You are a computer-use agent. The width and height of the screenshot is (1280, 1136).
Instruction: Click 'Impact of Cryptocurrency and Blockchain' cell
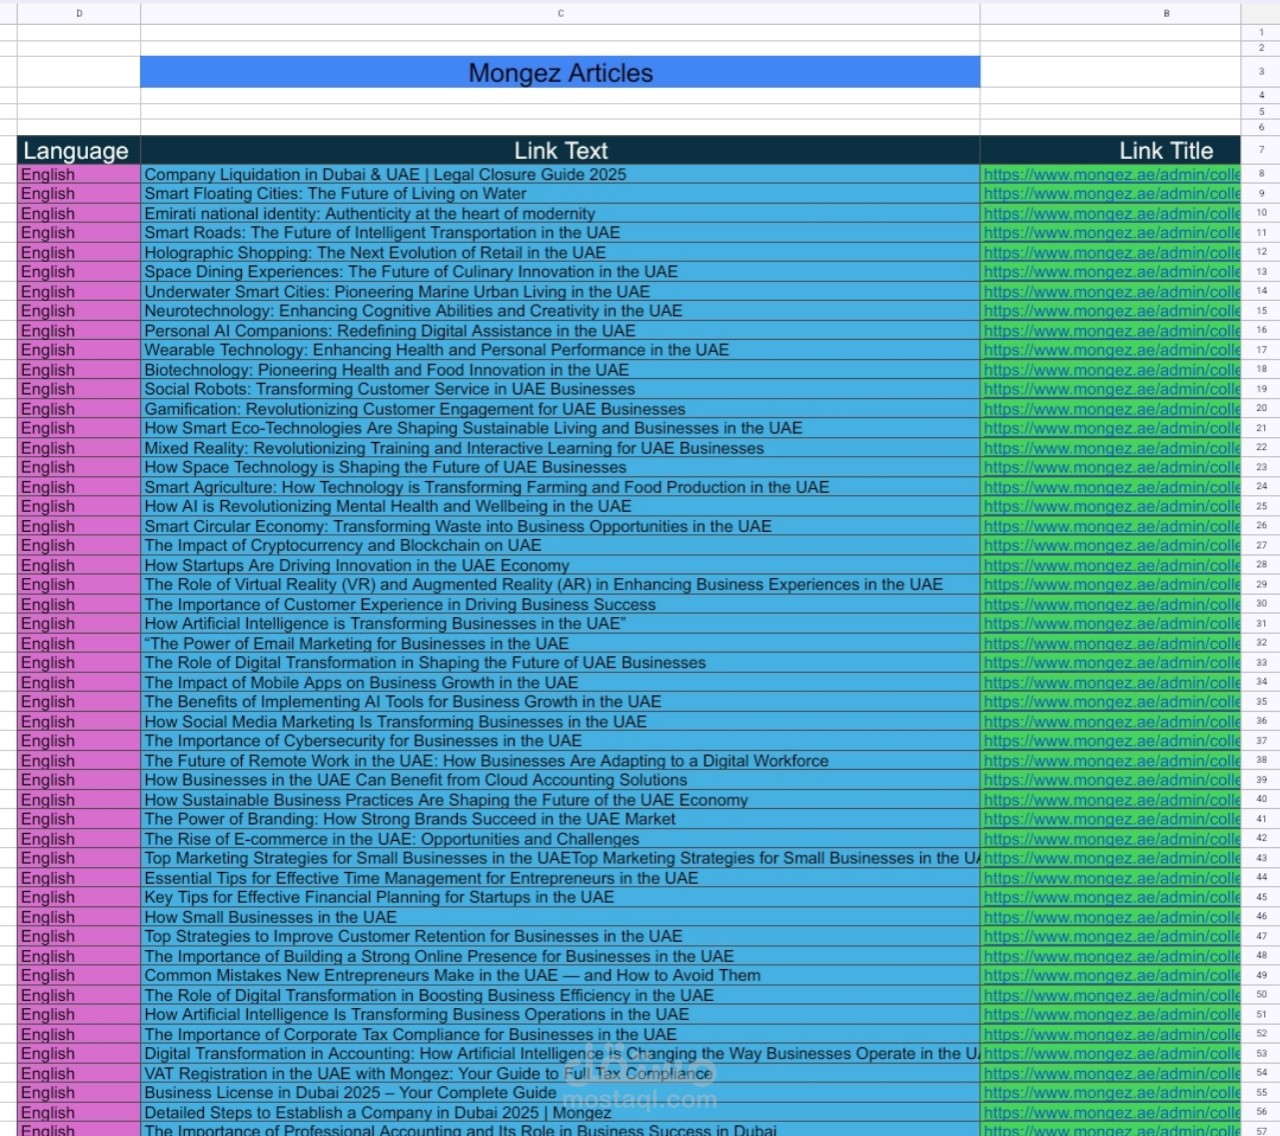pos(560,545)
